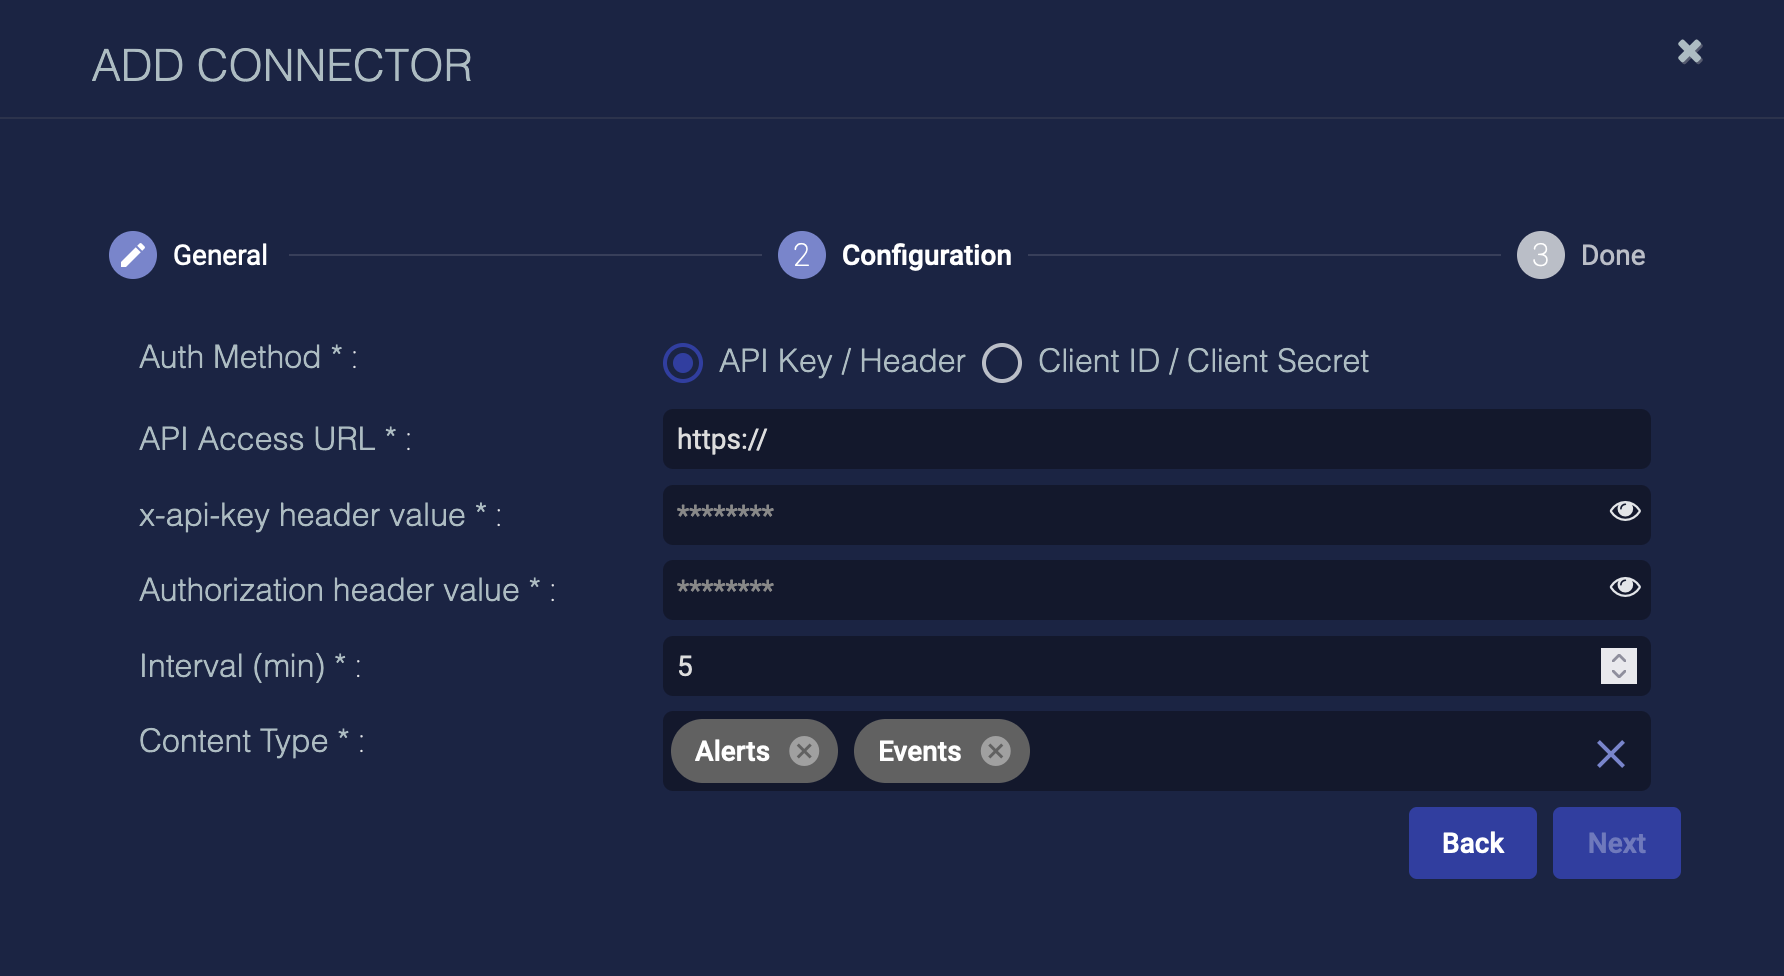The height and width of the screenshot is (976, 1784).
Task: Show the x-api-key header value
Action: (1624, 511)
